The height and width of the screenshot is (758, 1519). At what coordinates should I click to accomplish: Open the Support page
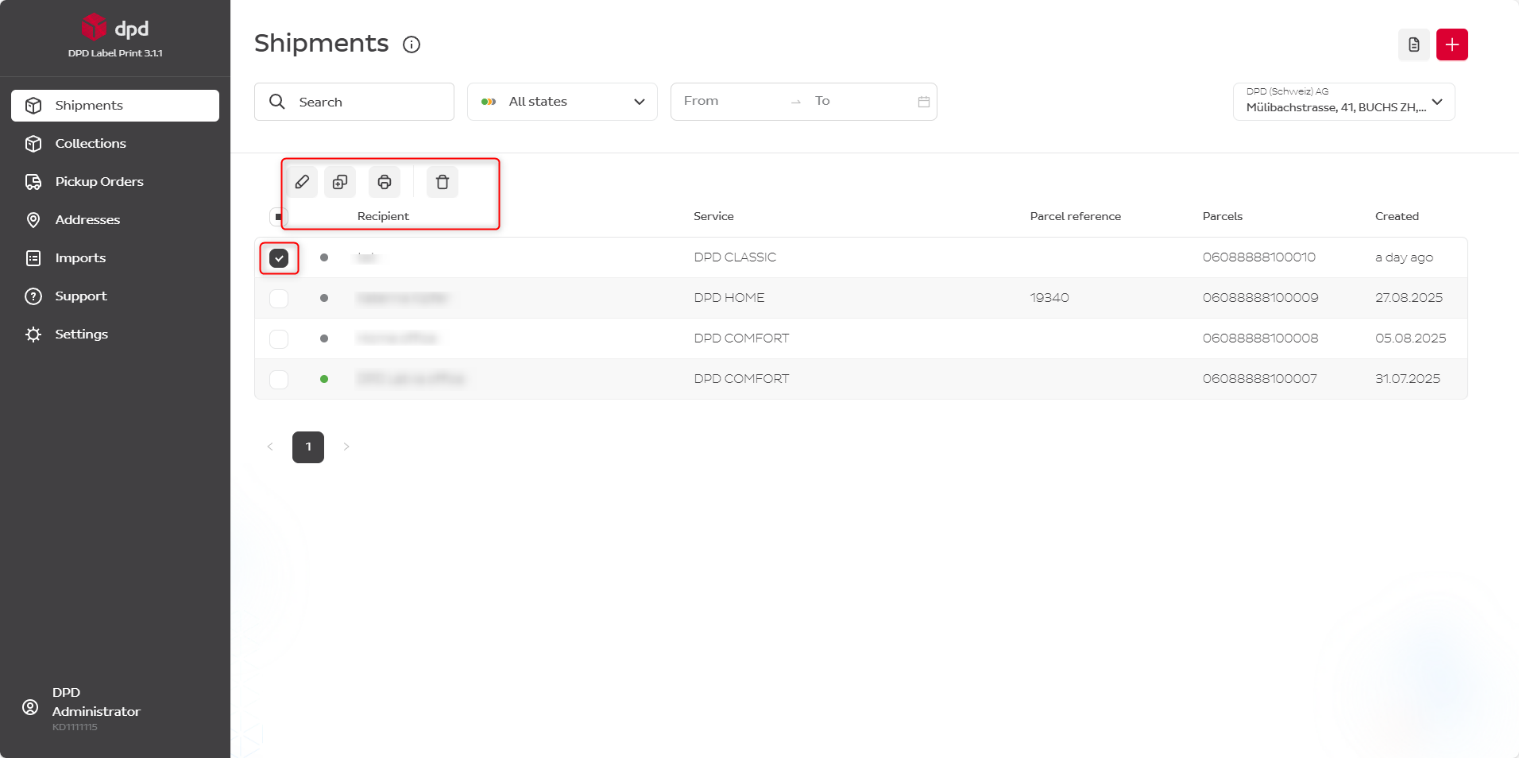[115, 296]
